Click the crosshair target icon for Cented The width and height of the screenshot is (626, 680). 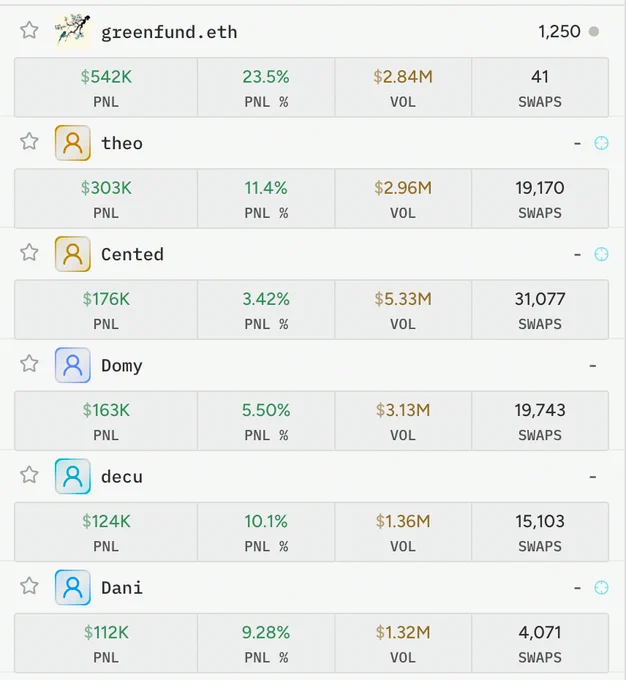(x=601, y=254)
